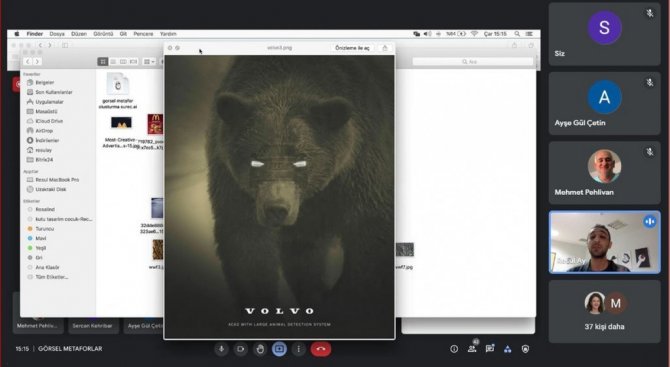Screen dimensions: 670x367
Task: Open Finder menu in menu bar
Action: (x=35, y=34)
